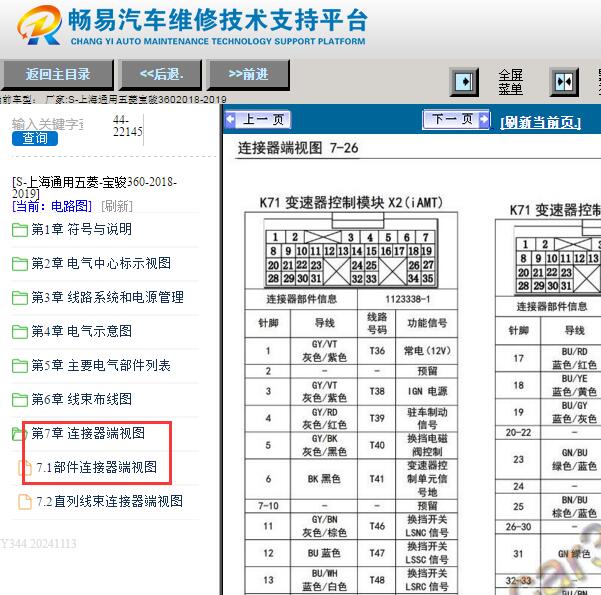The height and width of the screenshot is (595, 601).
Task: Click document icon of 7.2直列线束连接器端视图
Action: [25, 502]
